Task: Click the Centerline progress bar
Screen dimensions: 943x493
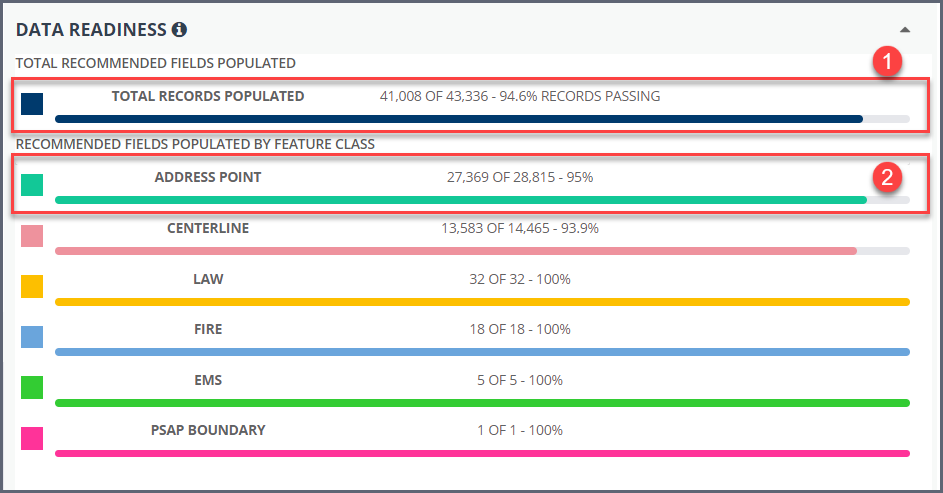Action: pyautogui.click(x=482, y=251)
